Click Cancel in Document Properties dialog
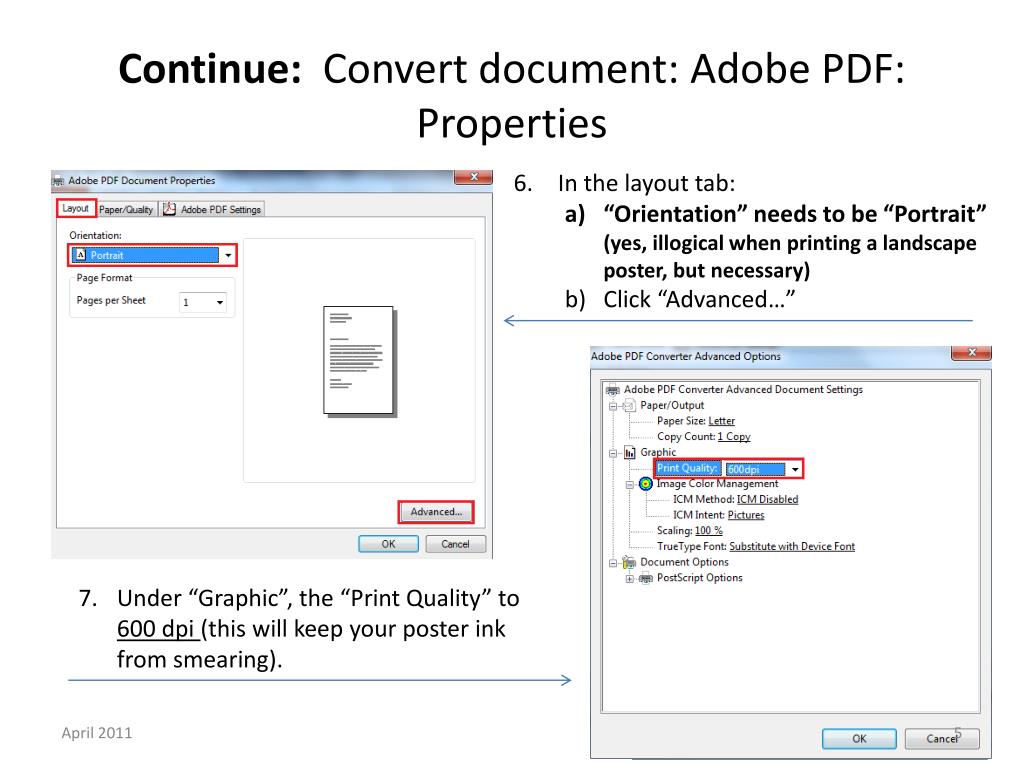The width and height of the screenshot is (1024, 768). click(455, 544)
